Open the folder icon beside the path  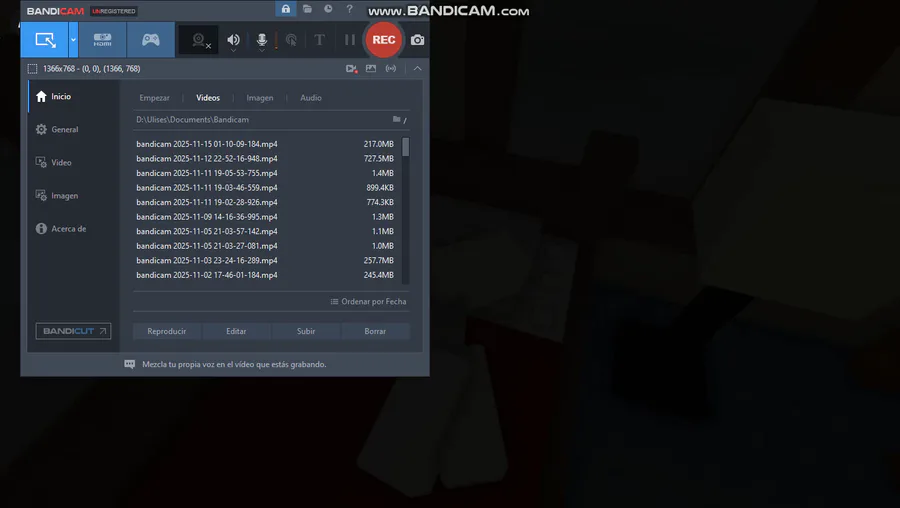coord(397,119)
